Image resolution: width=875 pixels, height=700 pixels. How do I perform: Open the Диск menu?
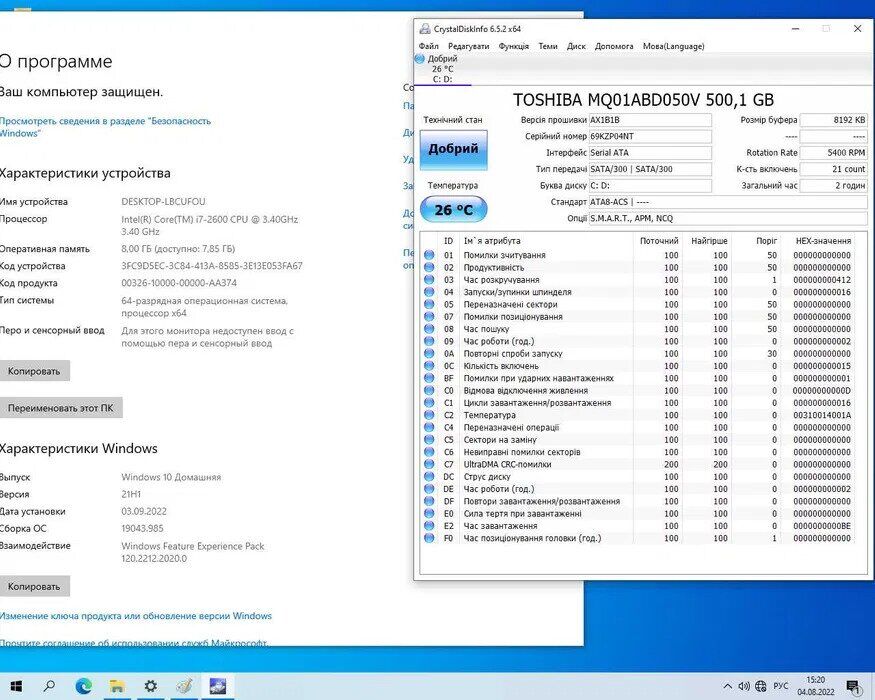[576, 46]
